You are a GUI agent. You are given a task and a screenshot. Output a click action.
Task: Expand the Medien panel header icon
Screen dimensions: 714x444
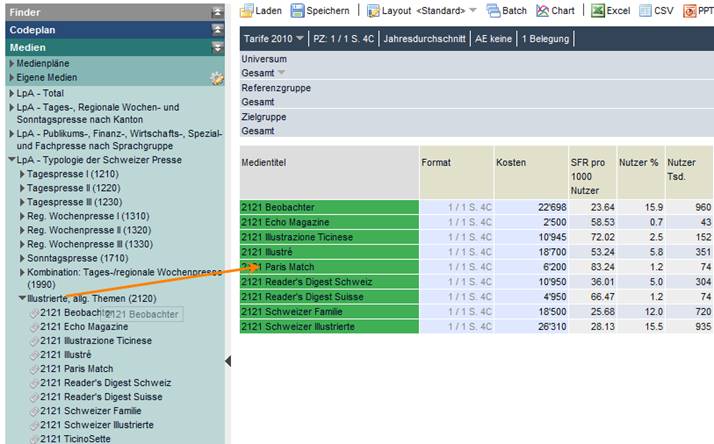point(217,47)
